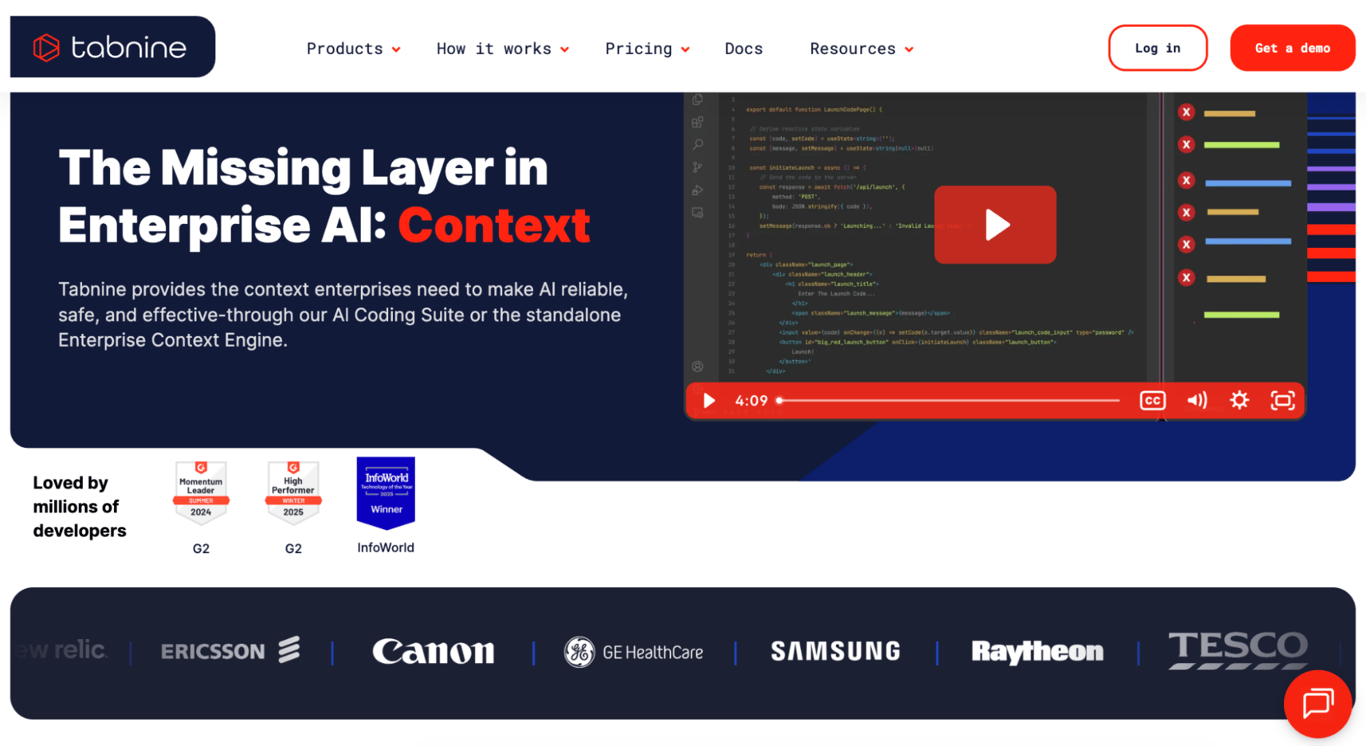
Task: Click the topmost red X icon in the video panel
Action: [x=1186, y=112]
